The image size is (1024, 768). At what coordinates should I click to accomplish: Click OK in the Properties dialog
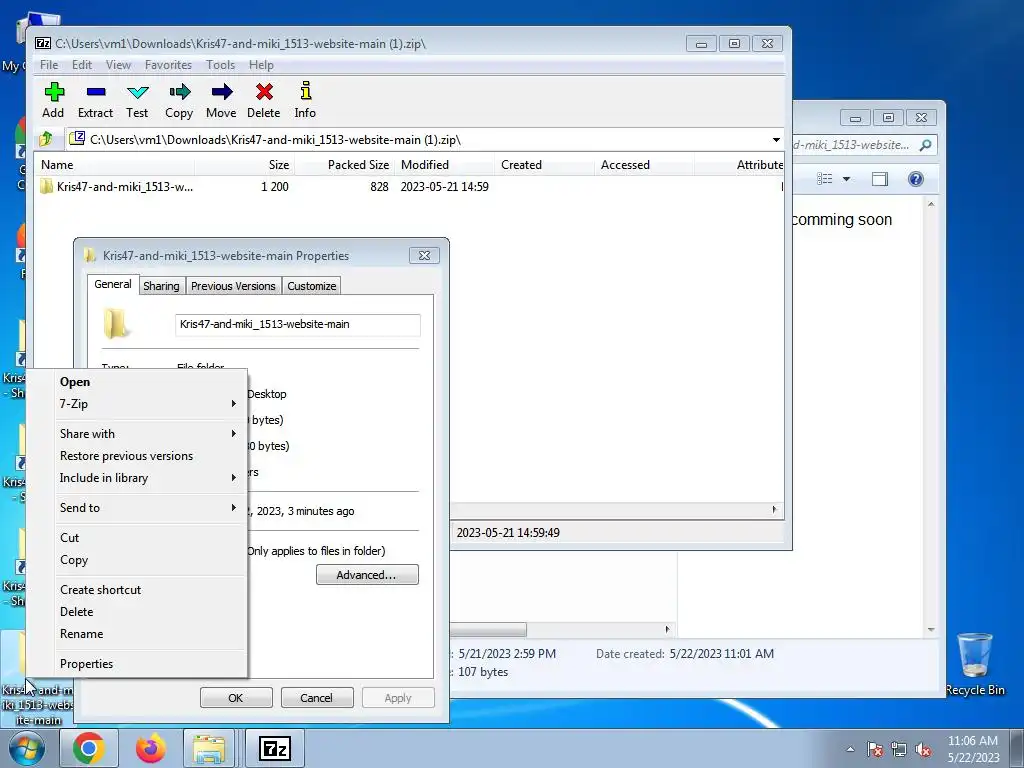[x=236, y=697]
